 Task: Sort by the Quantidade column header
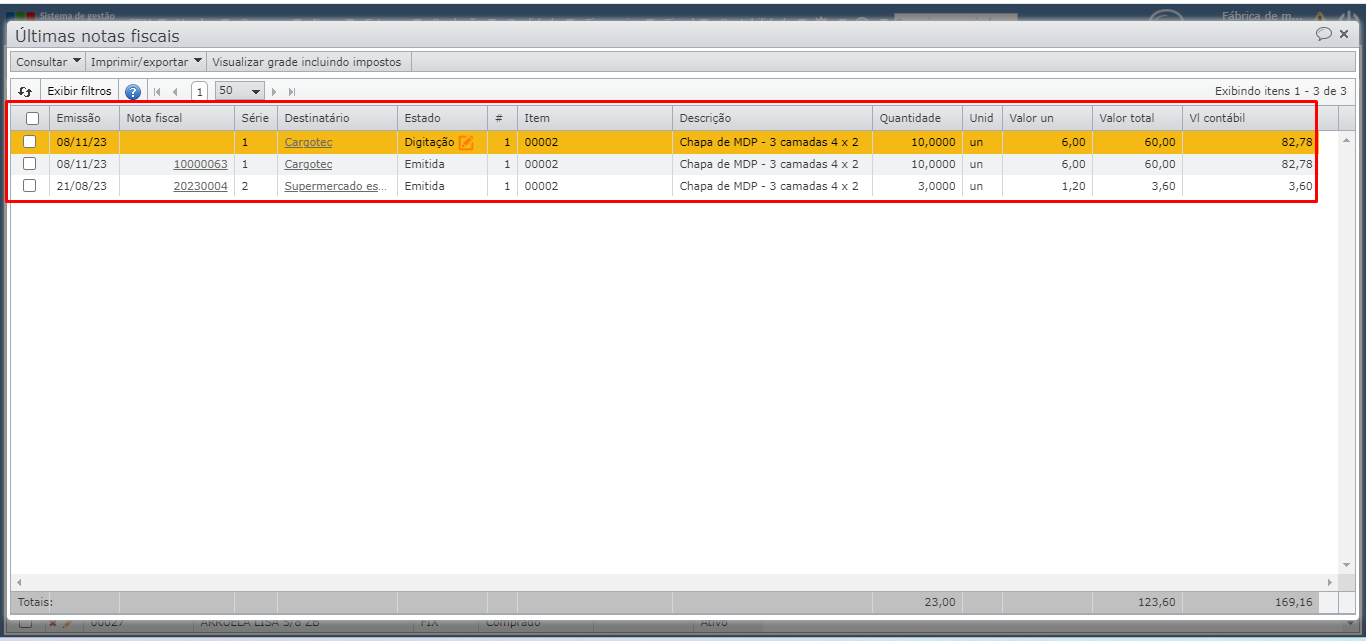click(x=917, y=118)
